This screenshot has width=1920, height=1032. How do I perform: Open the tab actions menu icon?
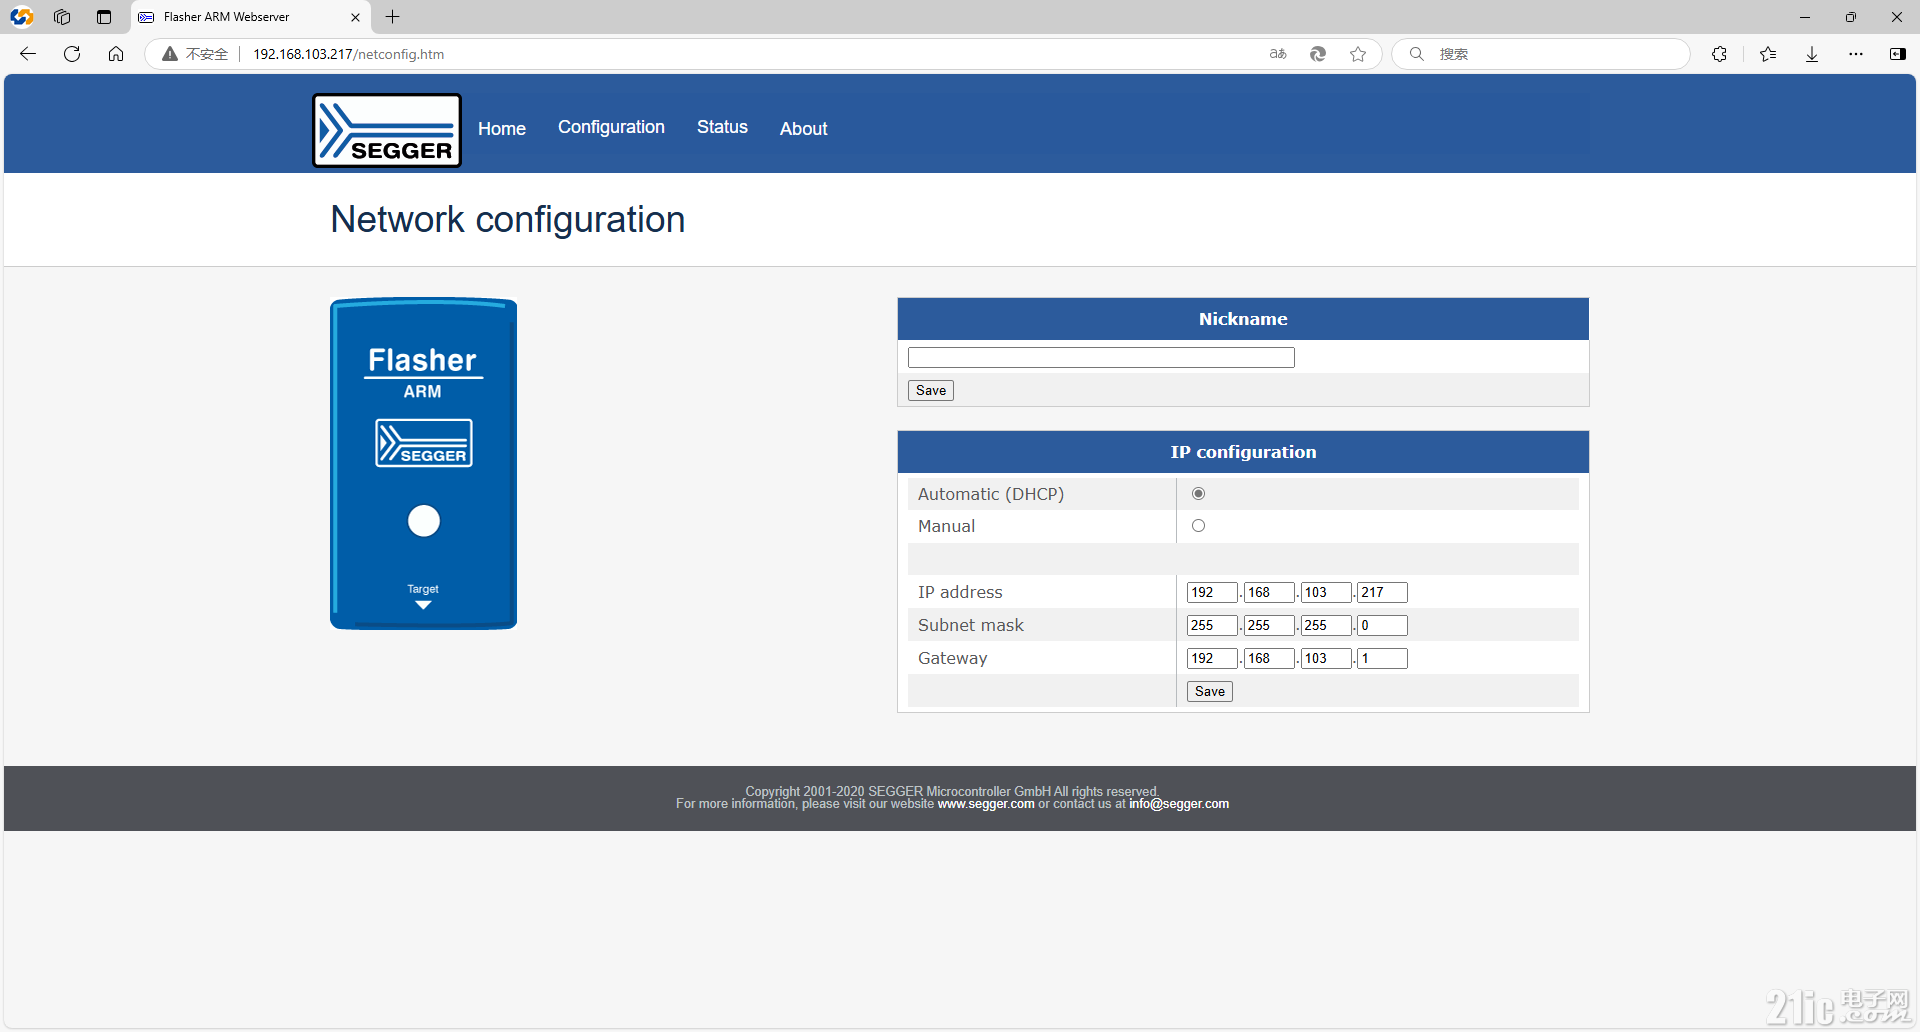pyautogui.click(x=104, y=17)
